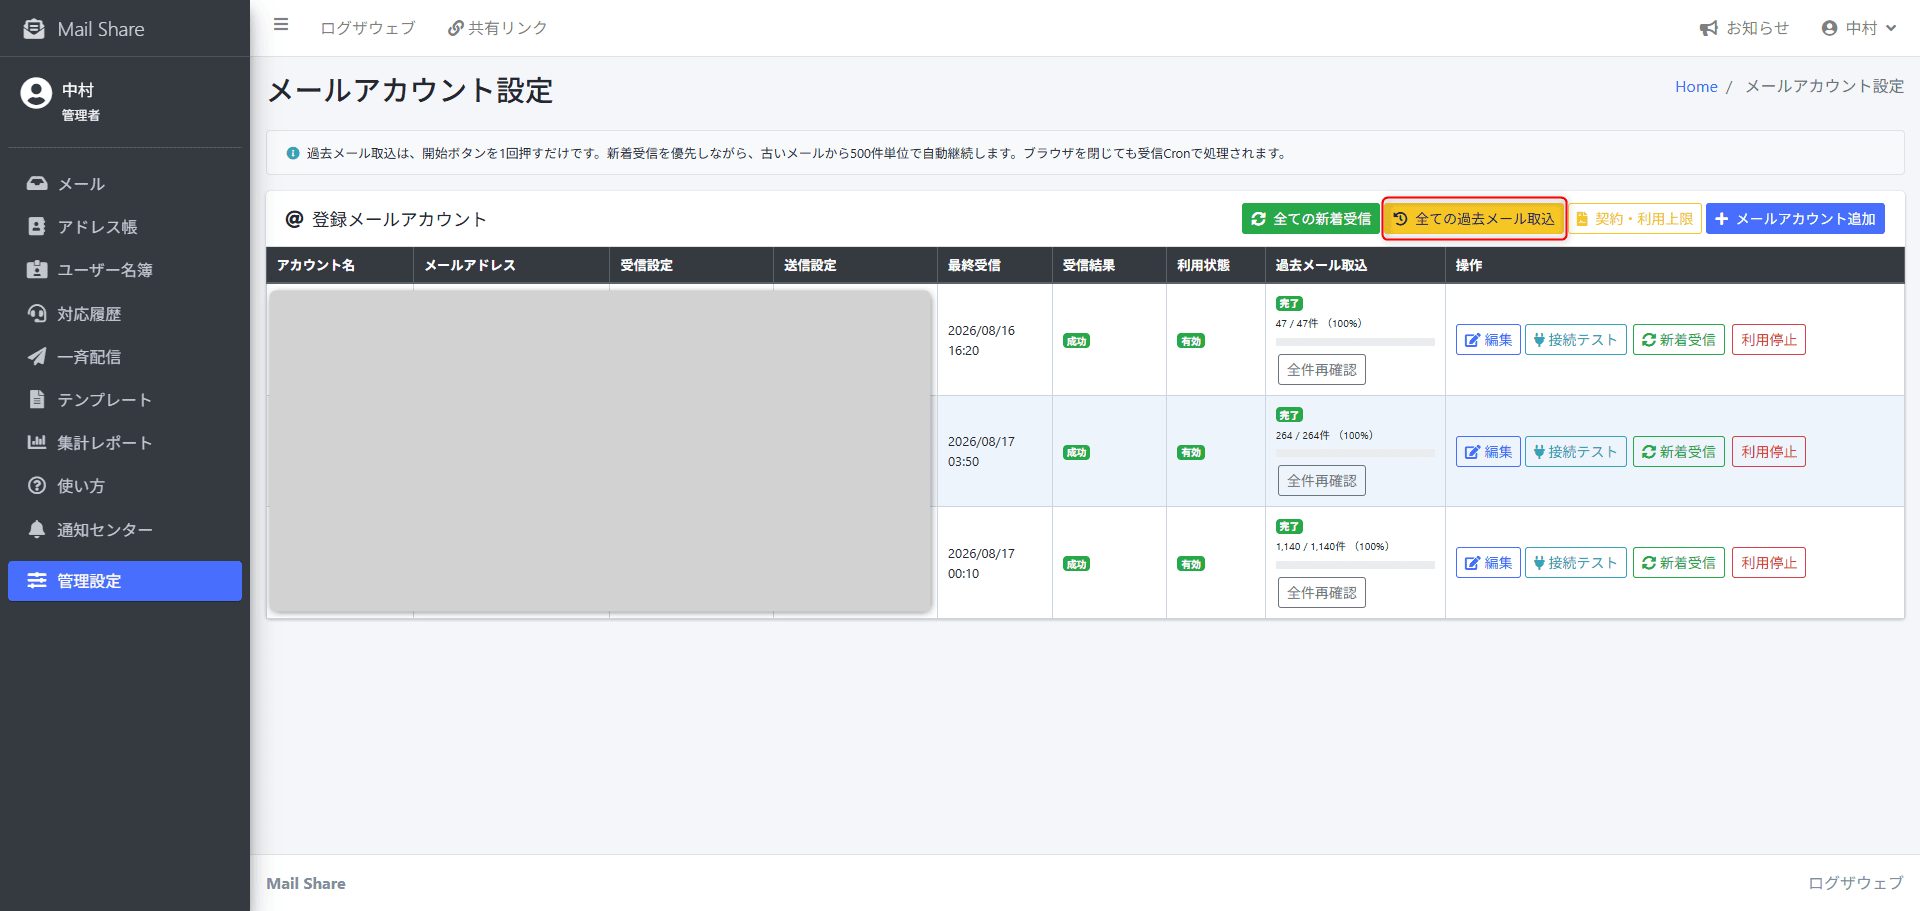
Task: Open テンプレート menu item
Action: tap(125, 400)
